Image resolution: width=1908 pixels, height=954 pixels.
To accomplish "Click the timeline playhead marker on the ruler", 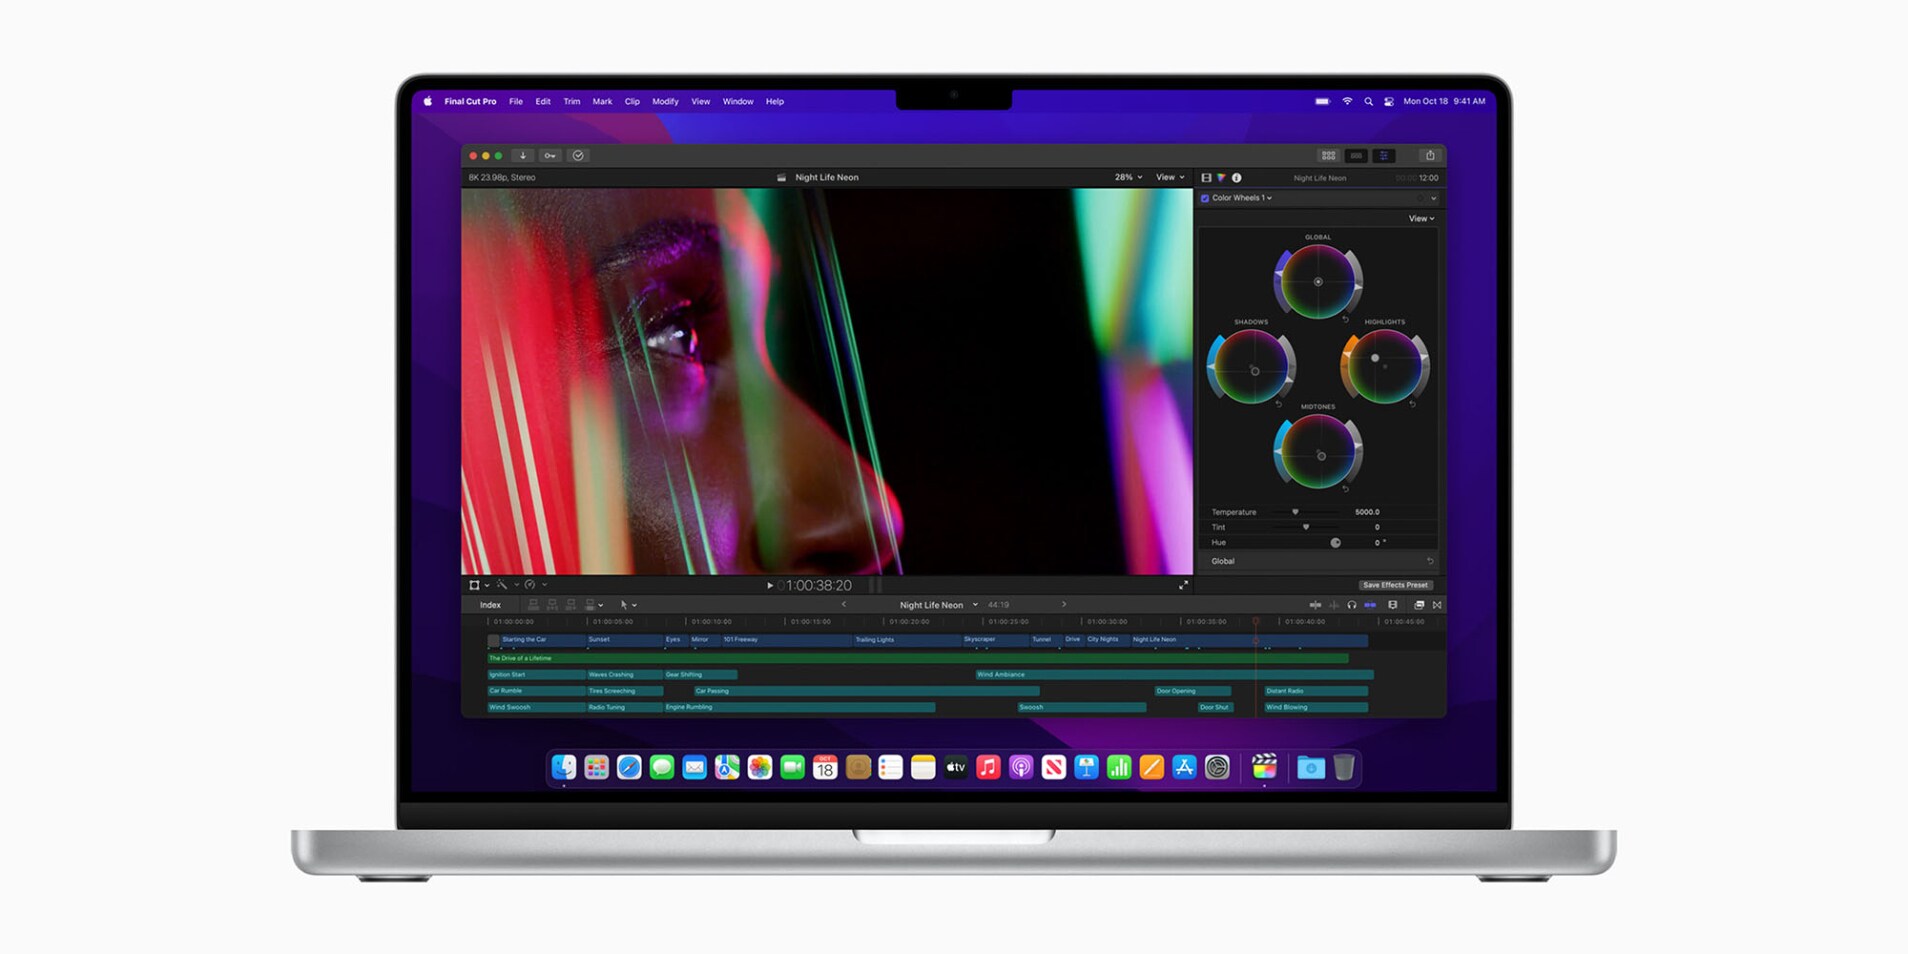I will pyautogui.click(x=1256, y=621).
